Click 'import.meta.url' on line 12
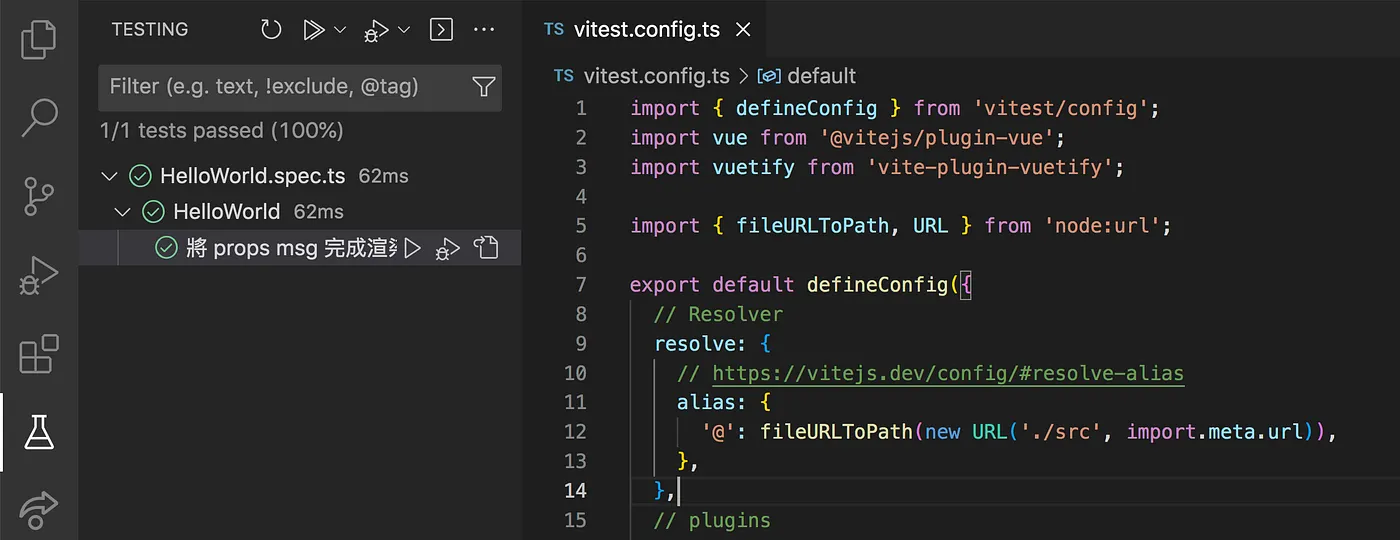The width and height of the screenshot is (1400, 540). coord(1215,432)
